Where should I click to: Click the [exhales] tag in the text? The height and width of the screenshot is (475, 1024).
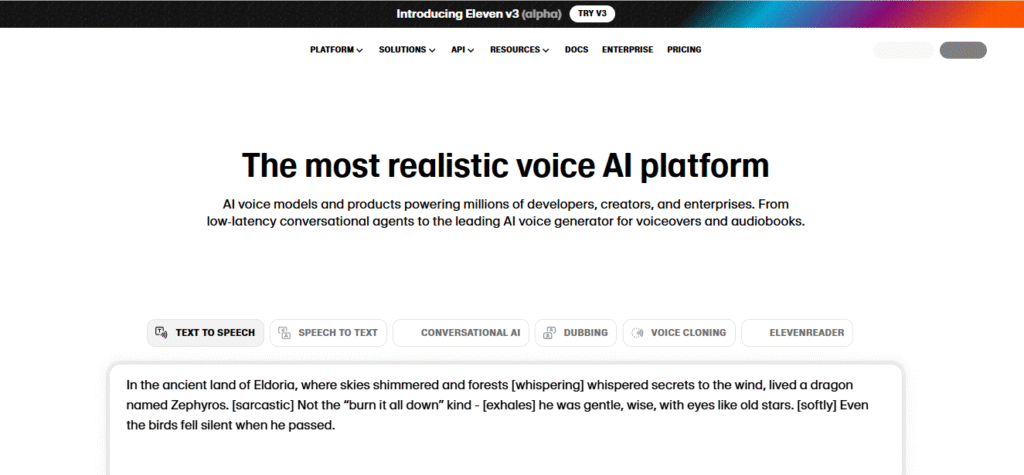click(x=509, y=405)
